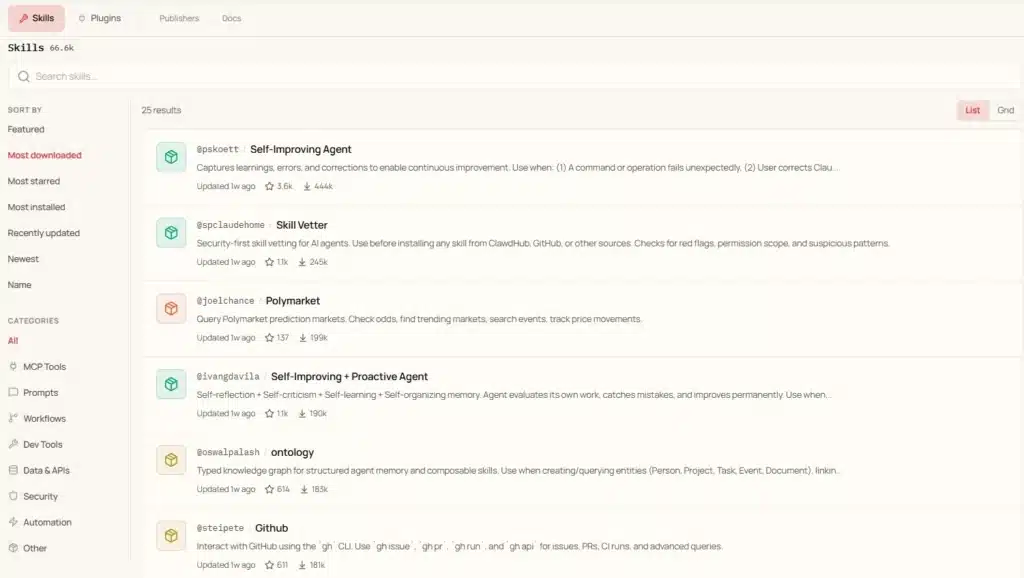The image size is (1024, 578).
Task: Open the Skills tab
Action: [36, 18]
